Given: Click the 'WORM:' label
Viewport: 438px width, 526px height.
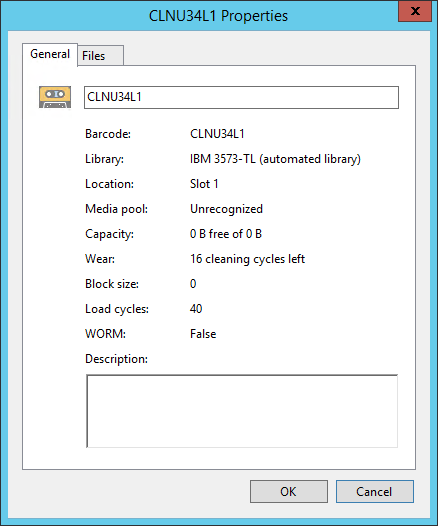Looking at the screenshot, I should pyautogui.click(x=106, y=334).
